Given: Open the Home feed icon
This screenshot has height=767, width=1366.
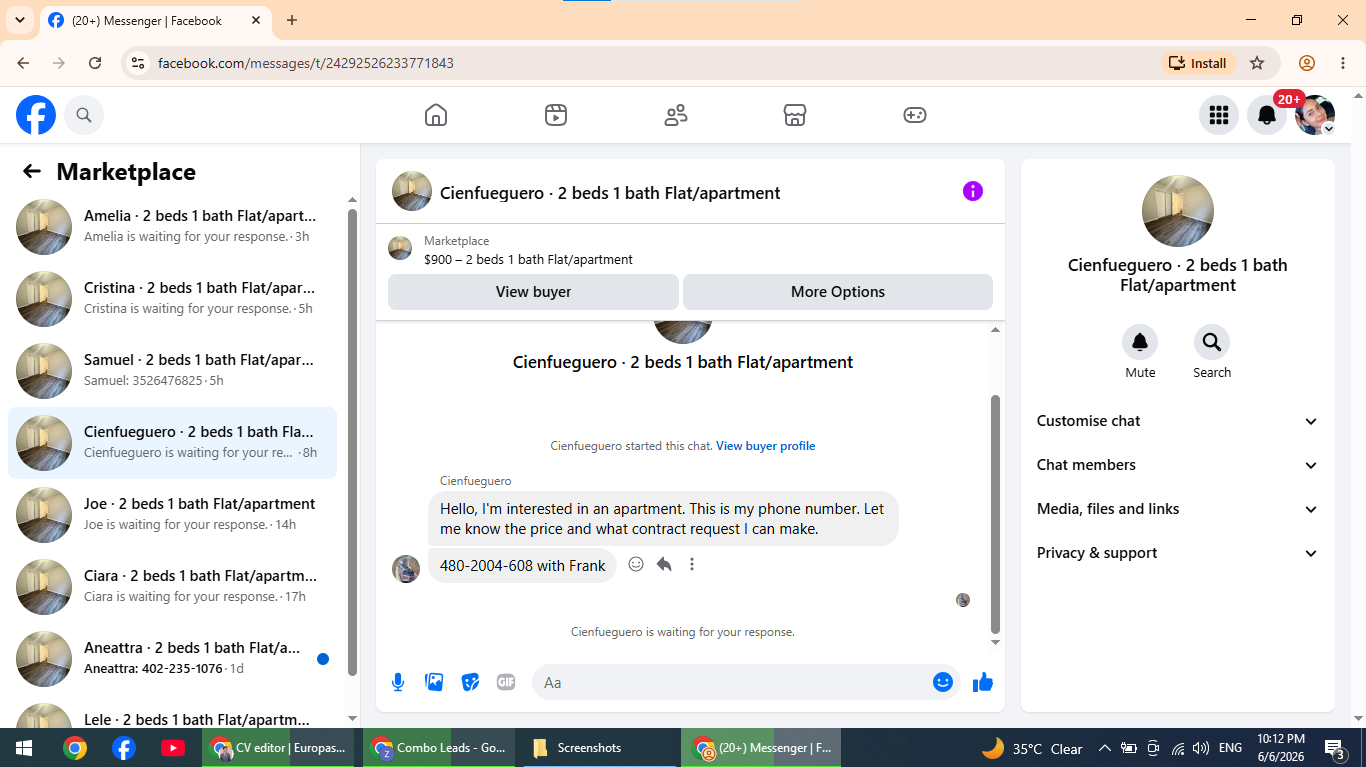Looking at the screenshot, I should click(436, 115).
